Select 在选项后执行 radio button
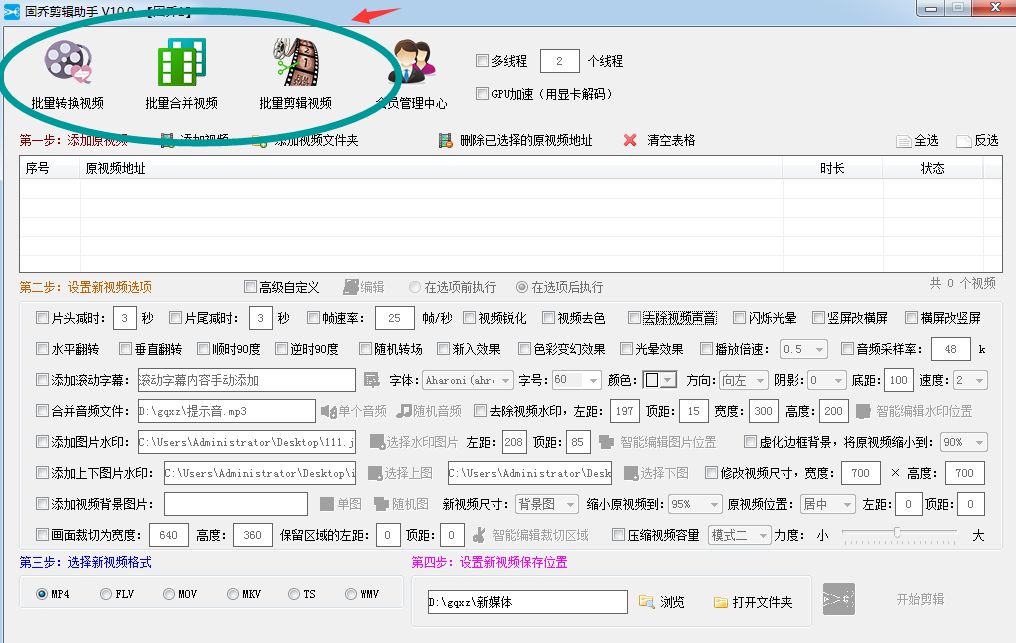 pos(522,286)
